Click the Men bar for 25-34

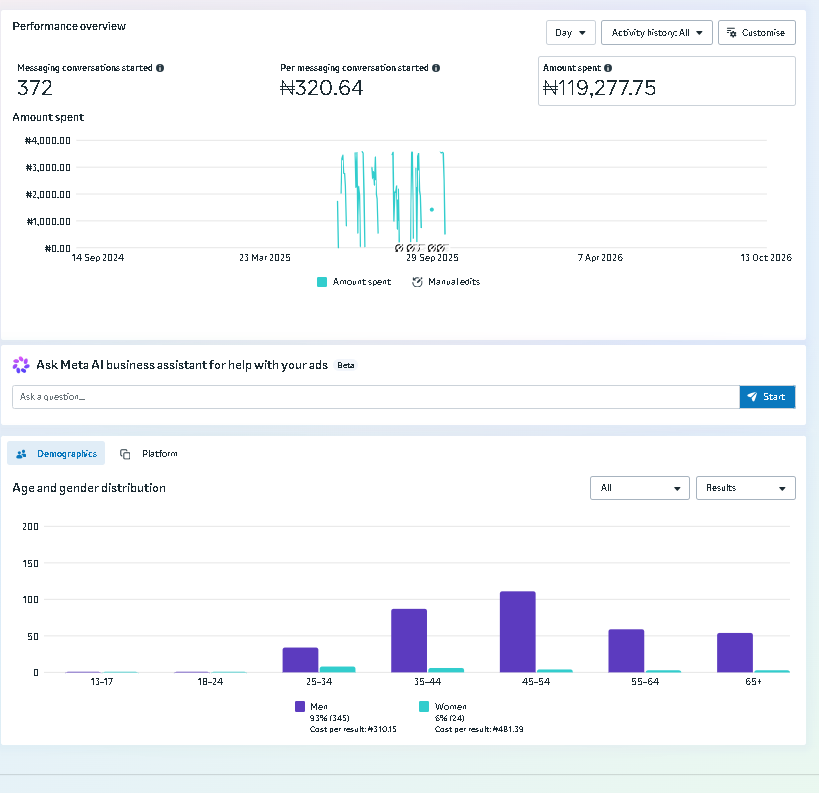(300, 660)
